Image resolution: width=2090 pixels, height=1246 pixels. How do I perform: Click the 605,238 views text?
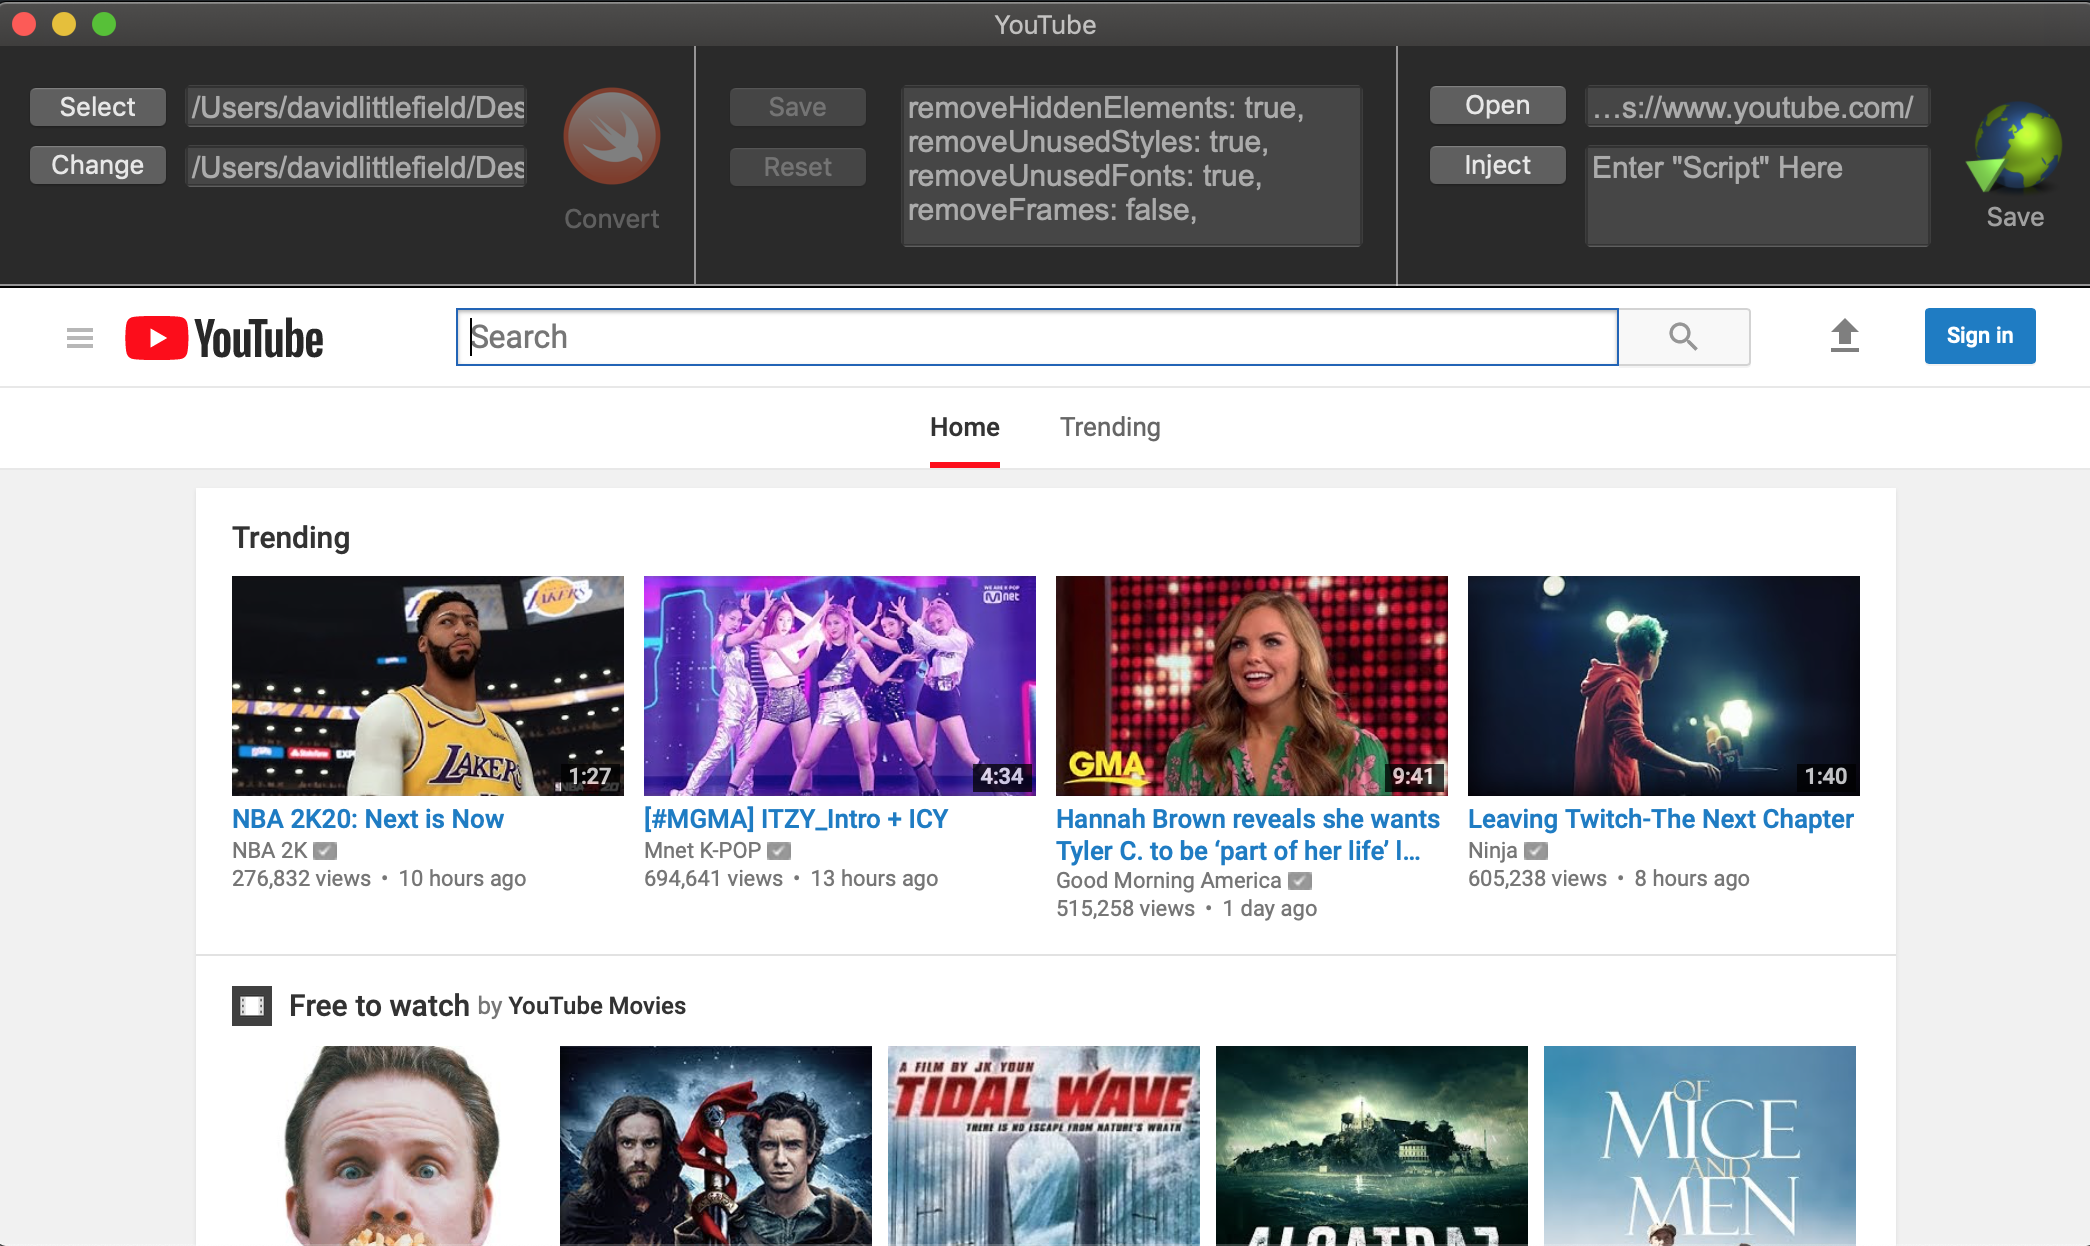[x=1537, y=879]
